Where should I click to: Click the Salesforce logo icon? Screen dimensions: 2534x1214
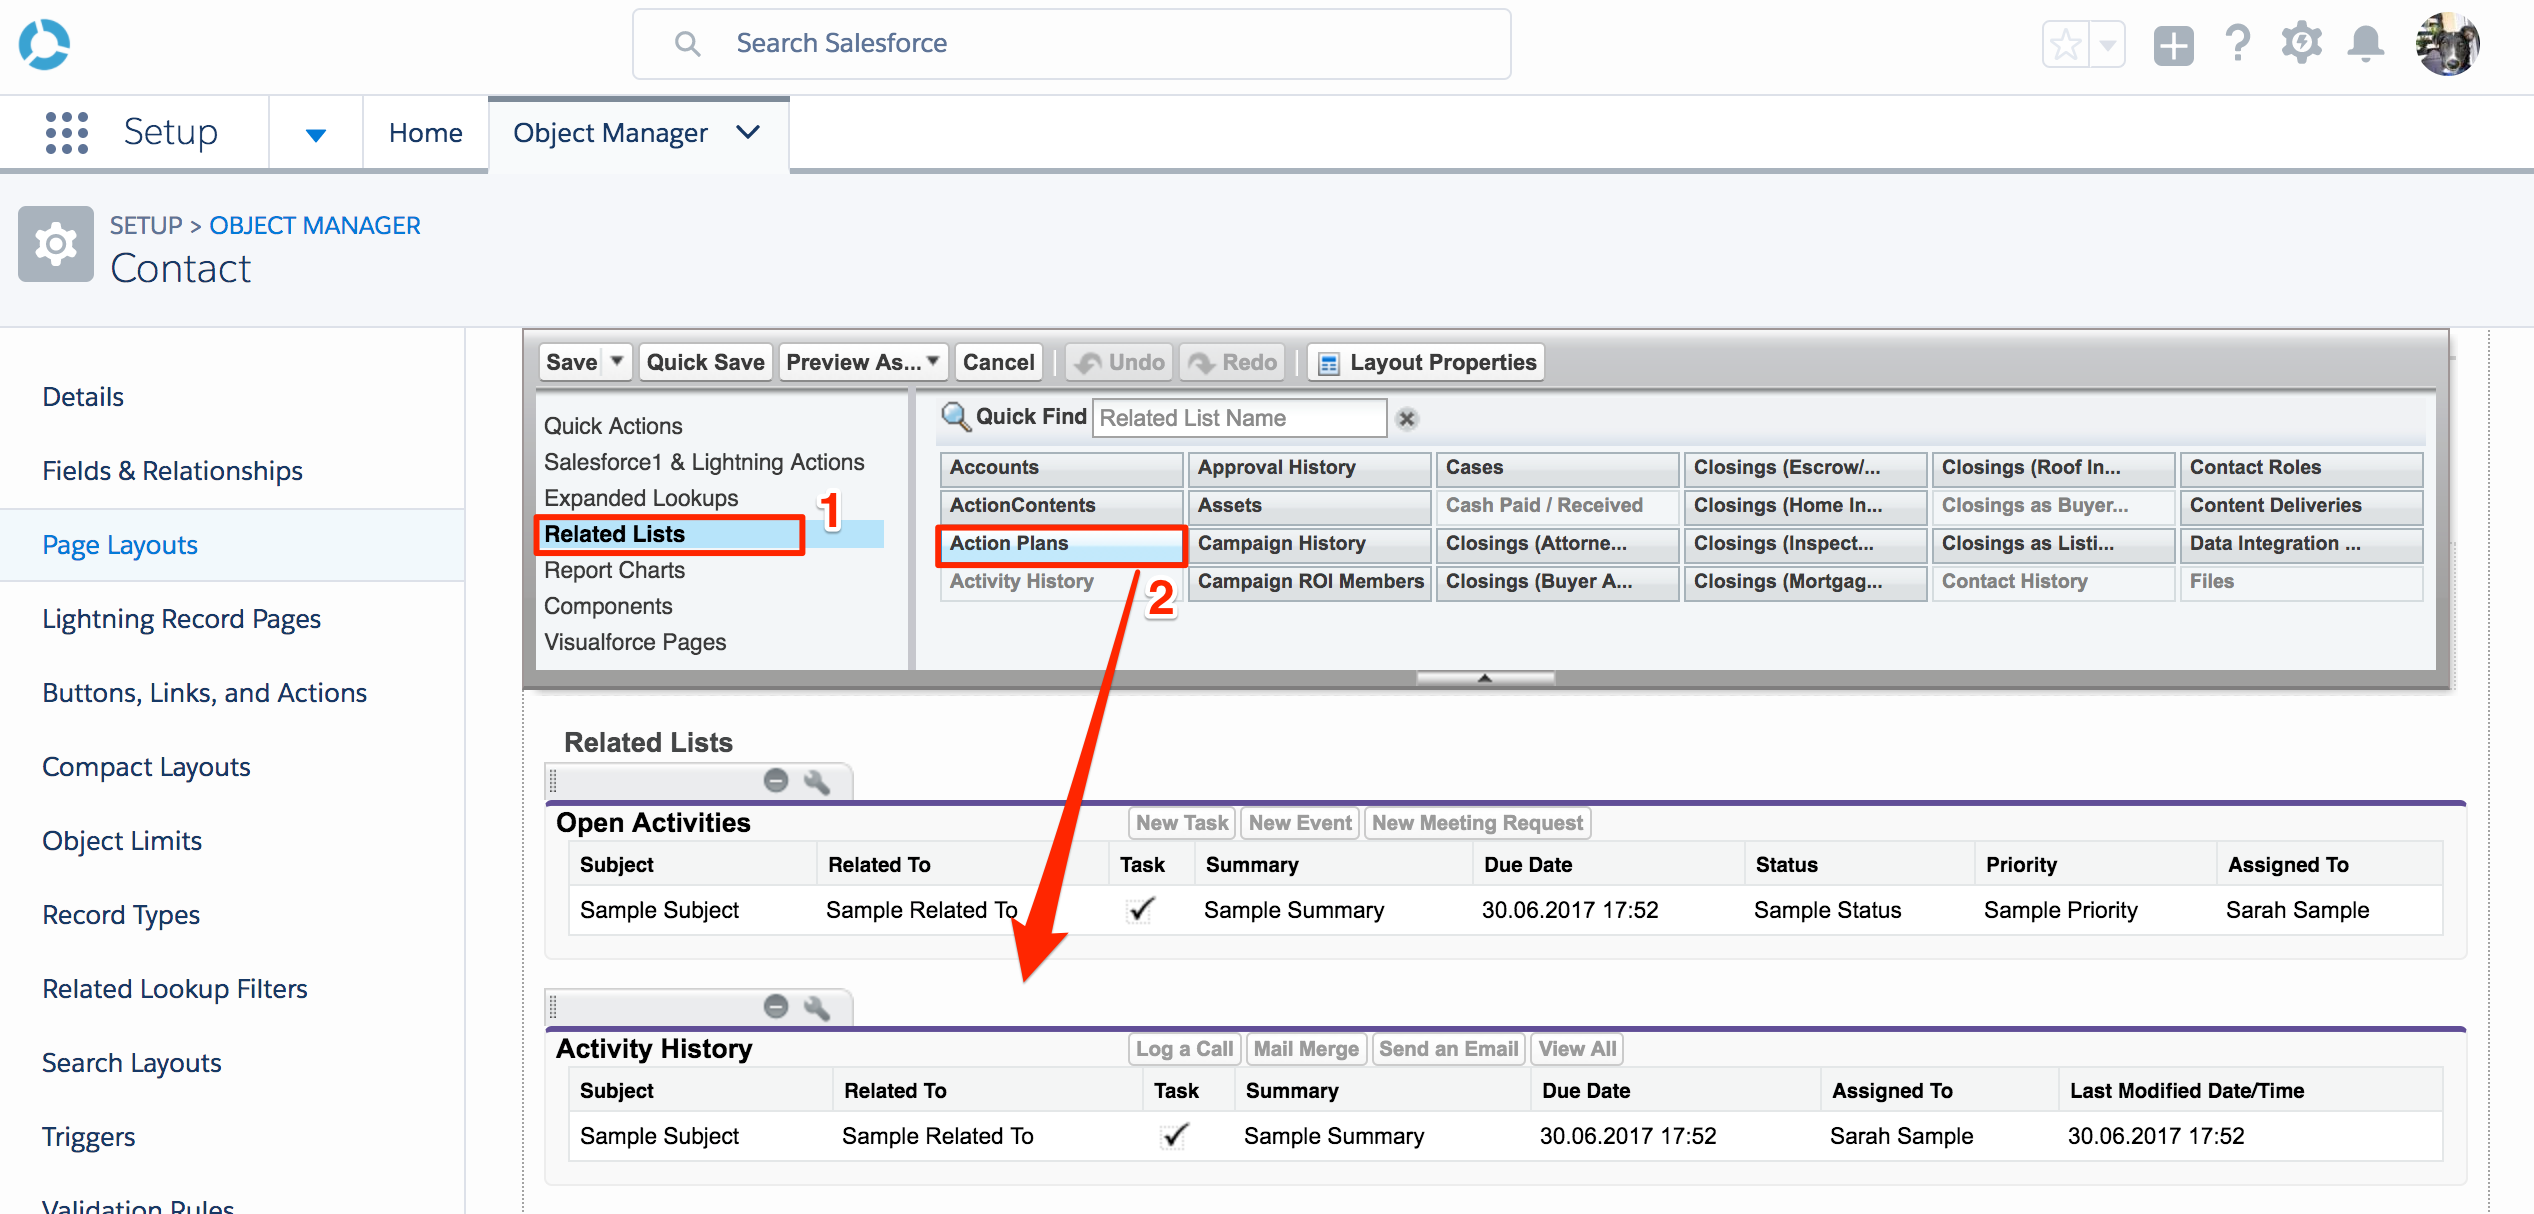point(44,44)
